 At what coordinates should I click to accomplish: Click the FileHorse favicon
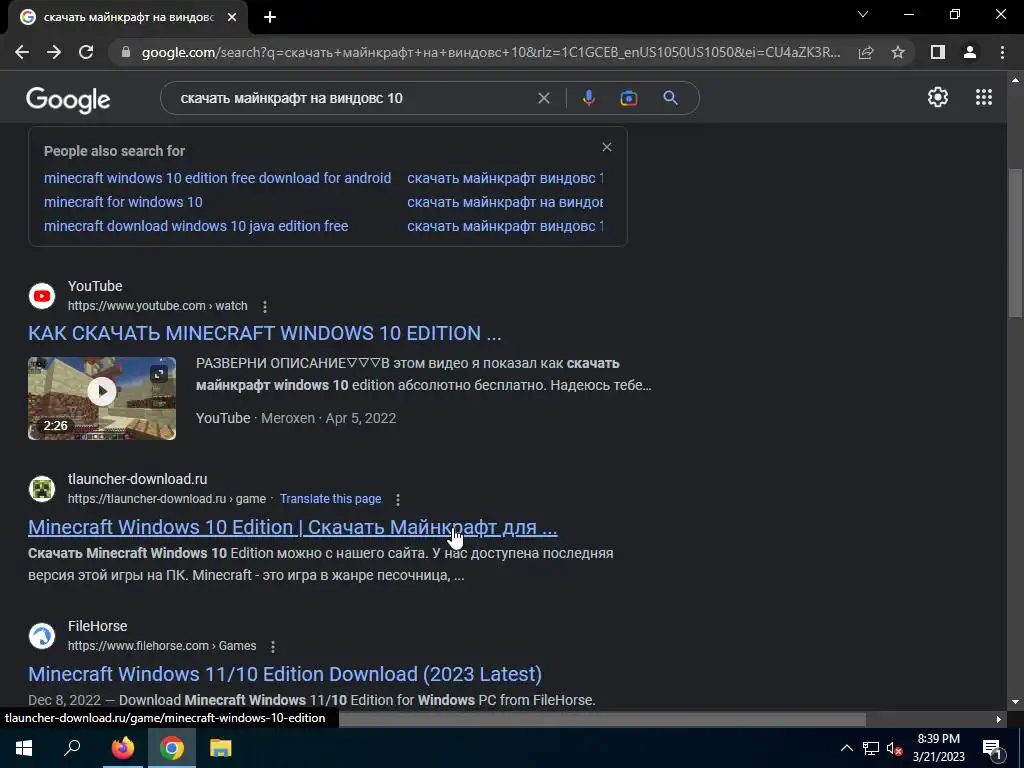[42, 635]
